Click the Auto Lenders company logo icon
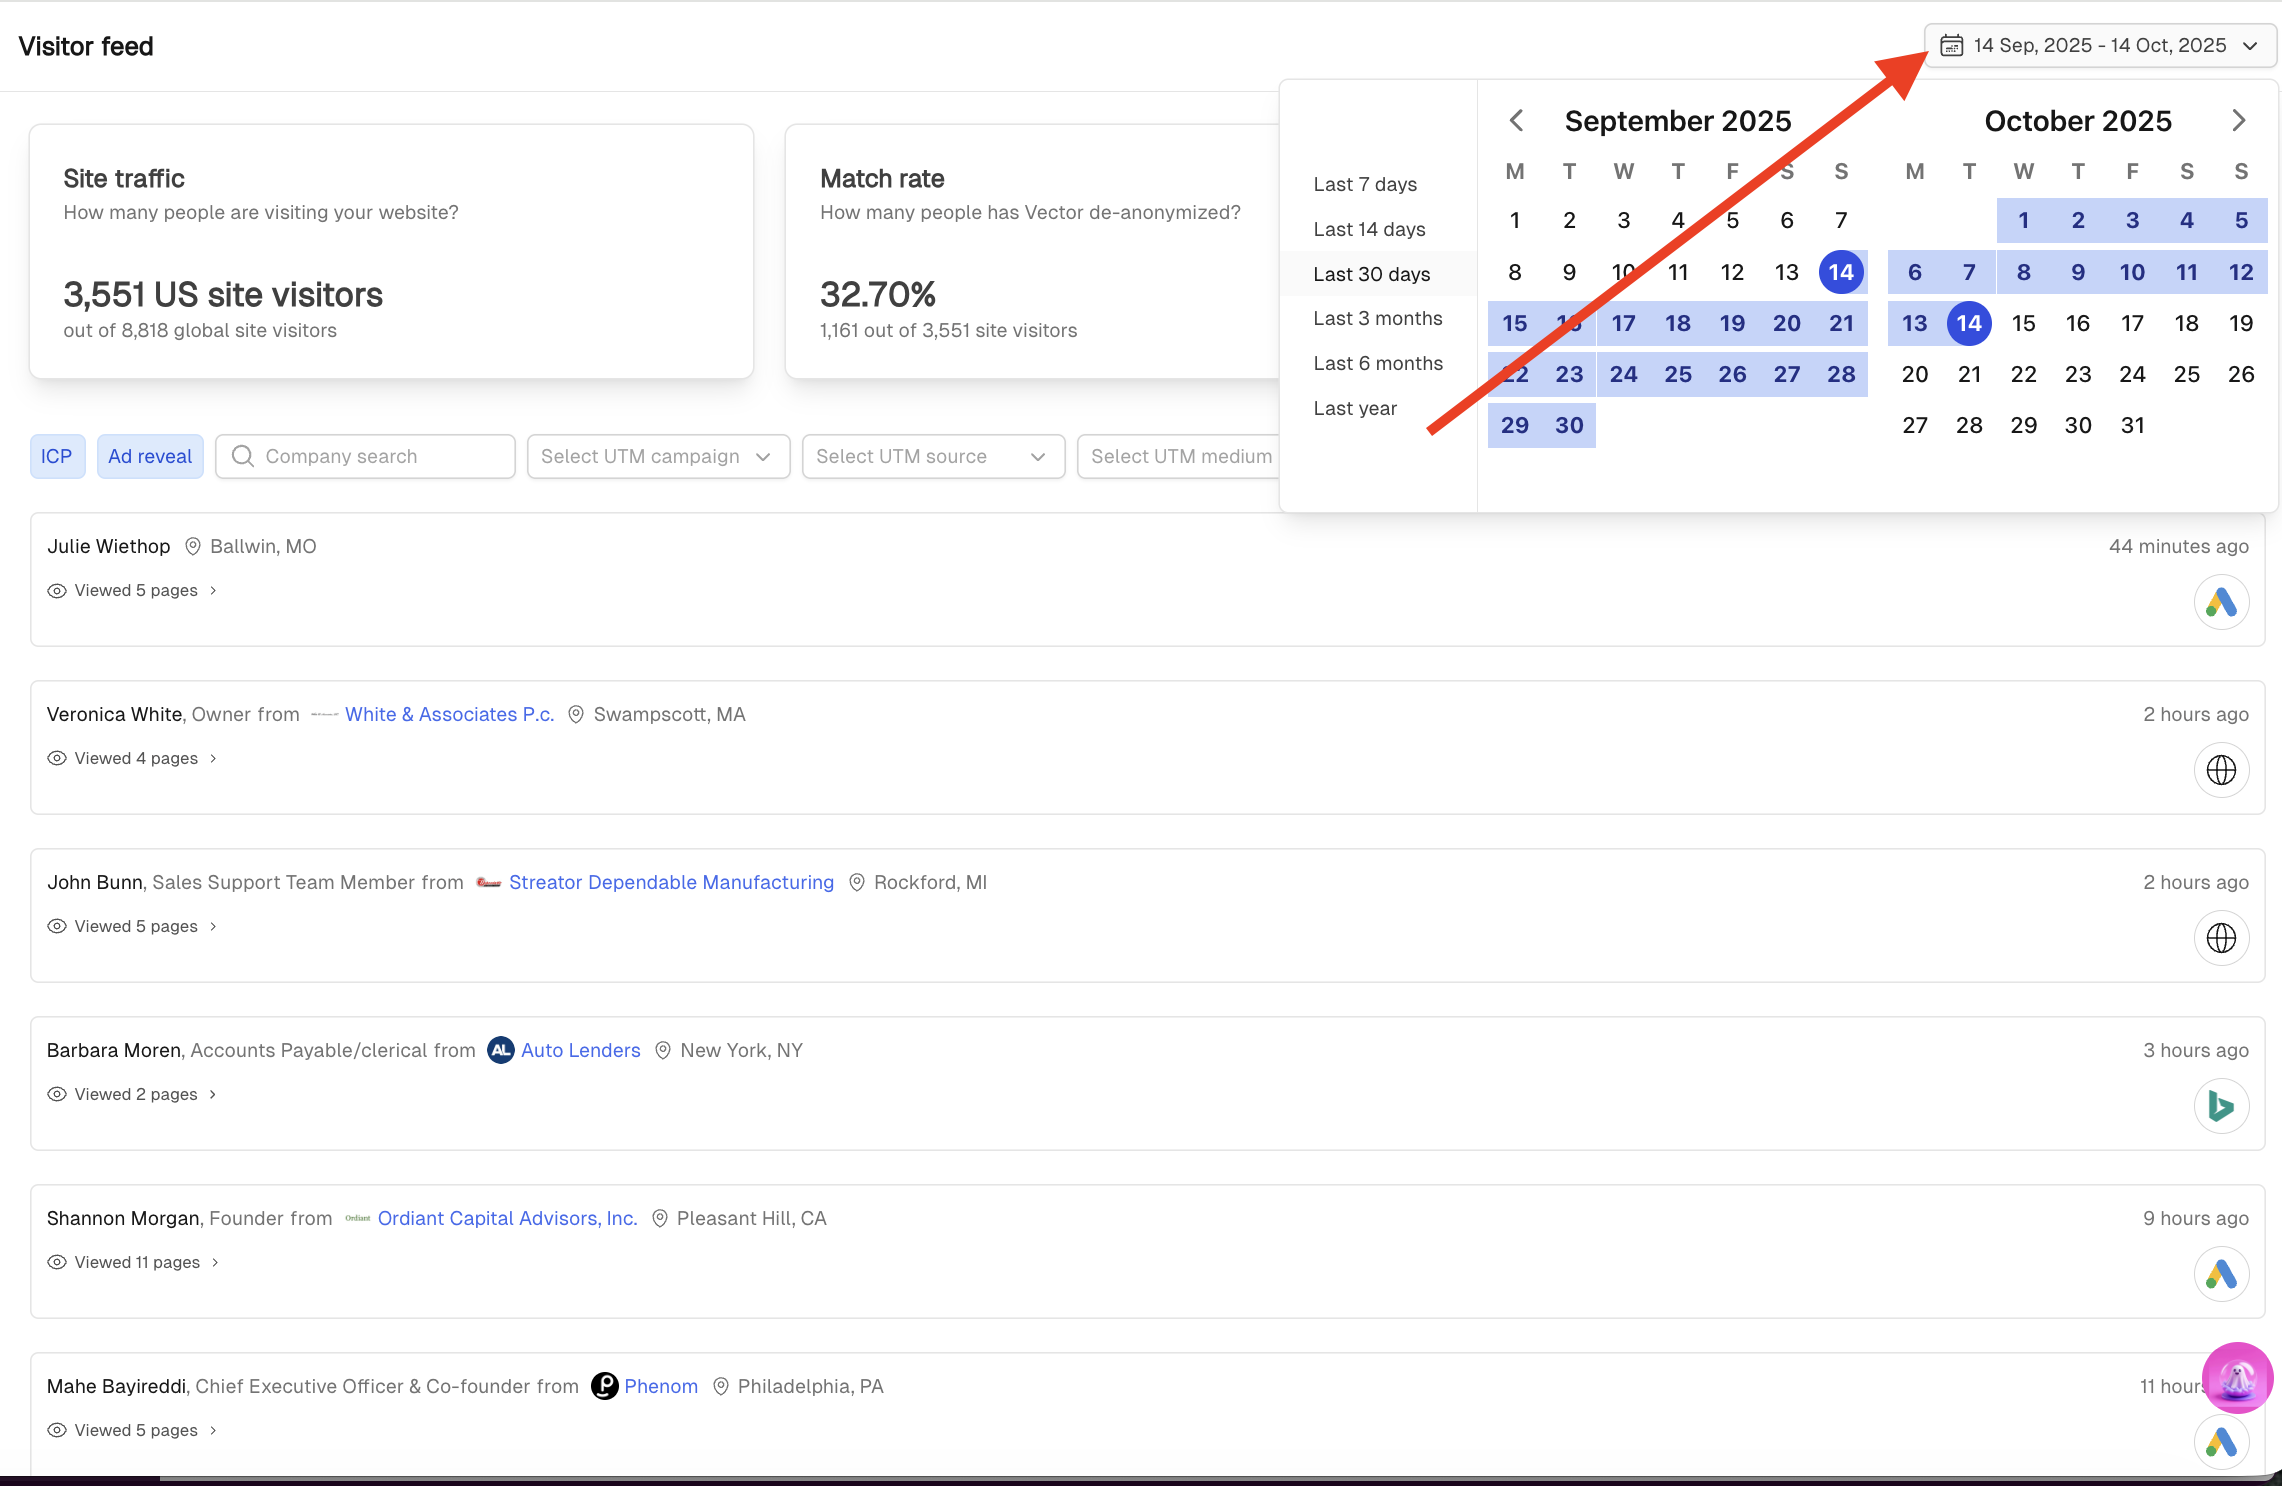Screen dimensions: 2282x1486 pos(500,1050)
